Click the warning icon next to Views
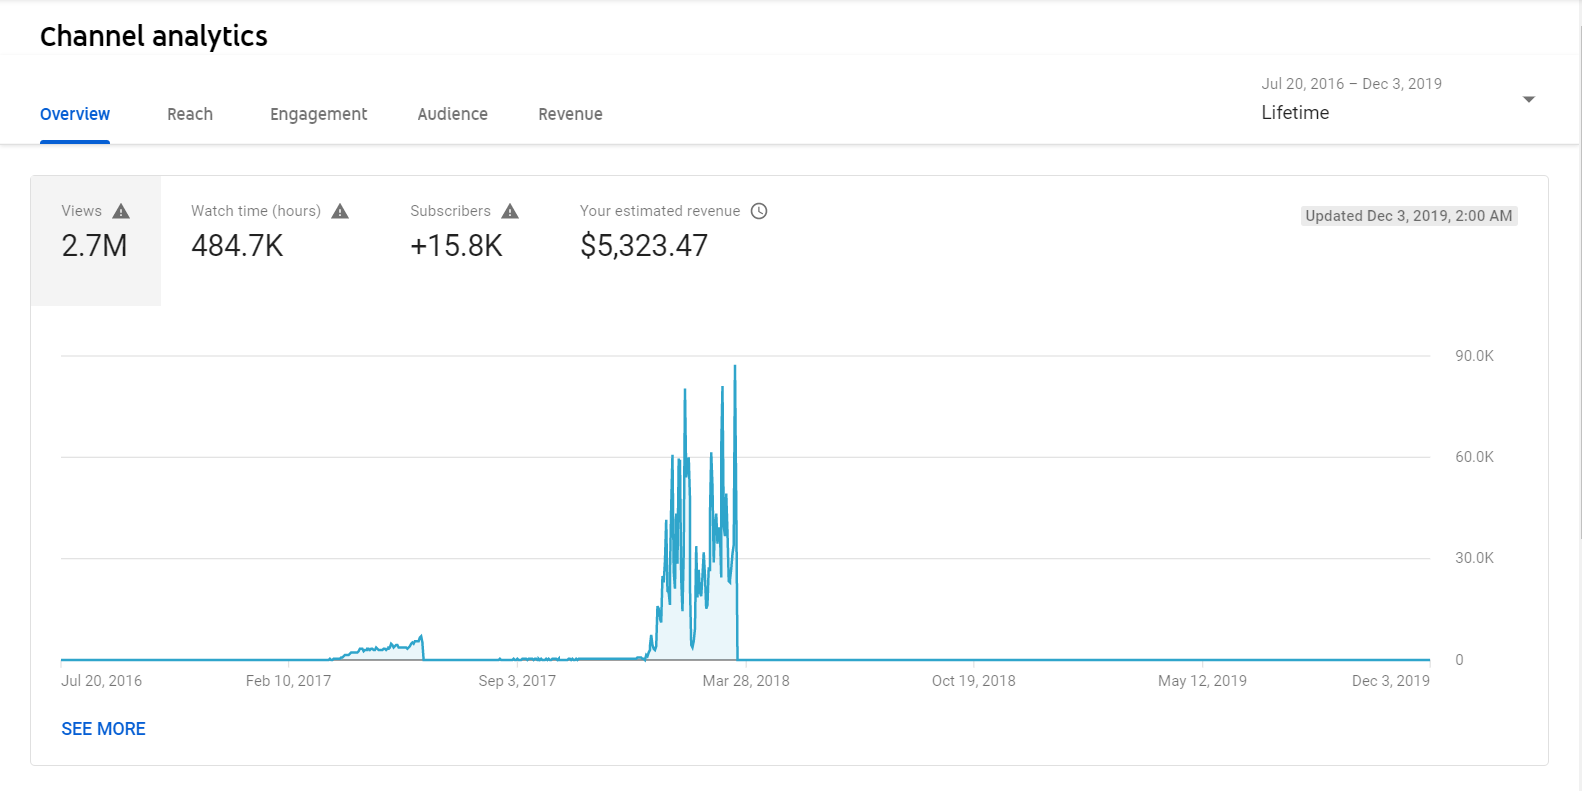The width and height of the screenshot is (1582, 791). [121, 211]
